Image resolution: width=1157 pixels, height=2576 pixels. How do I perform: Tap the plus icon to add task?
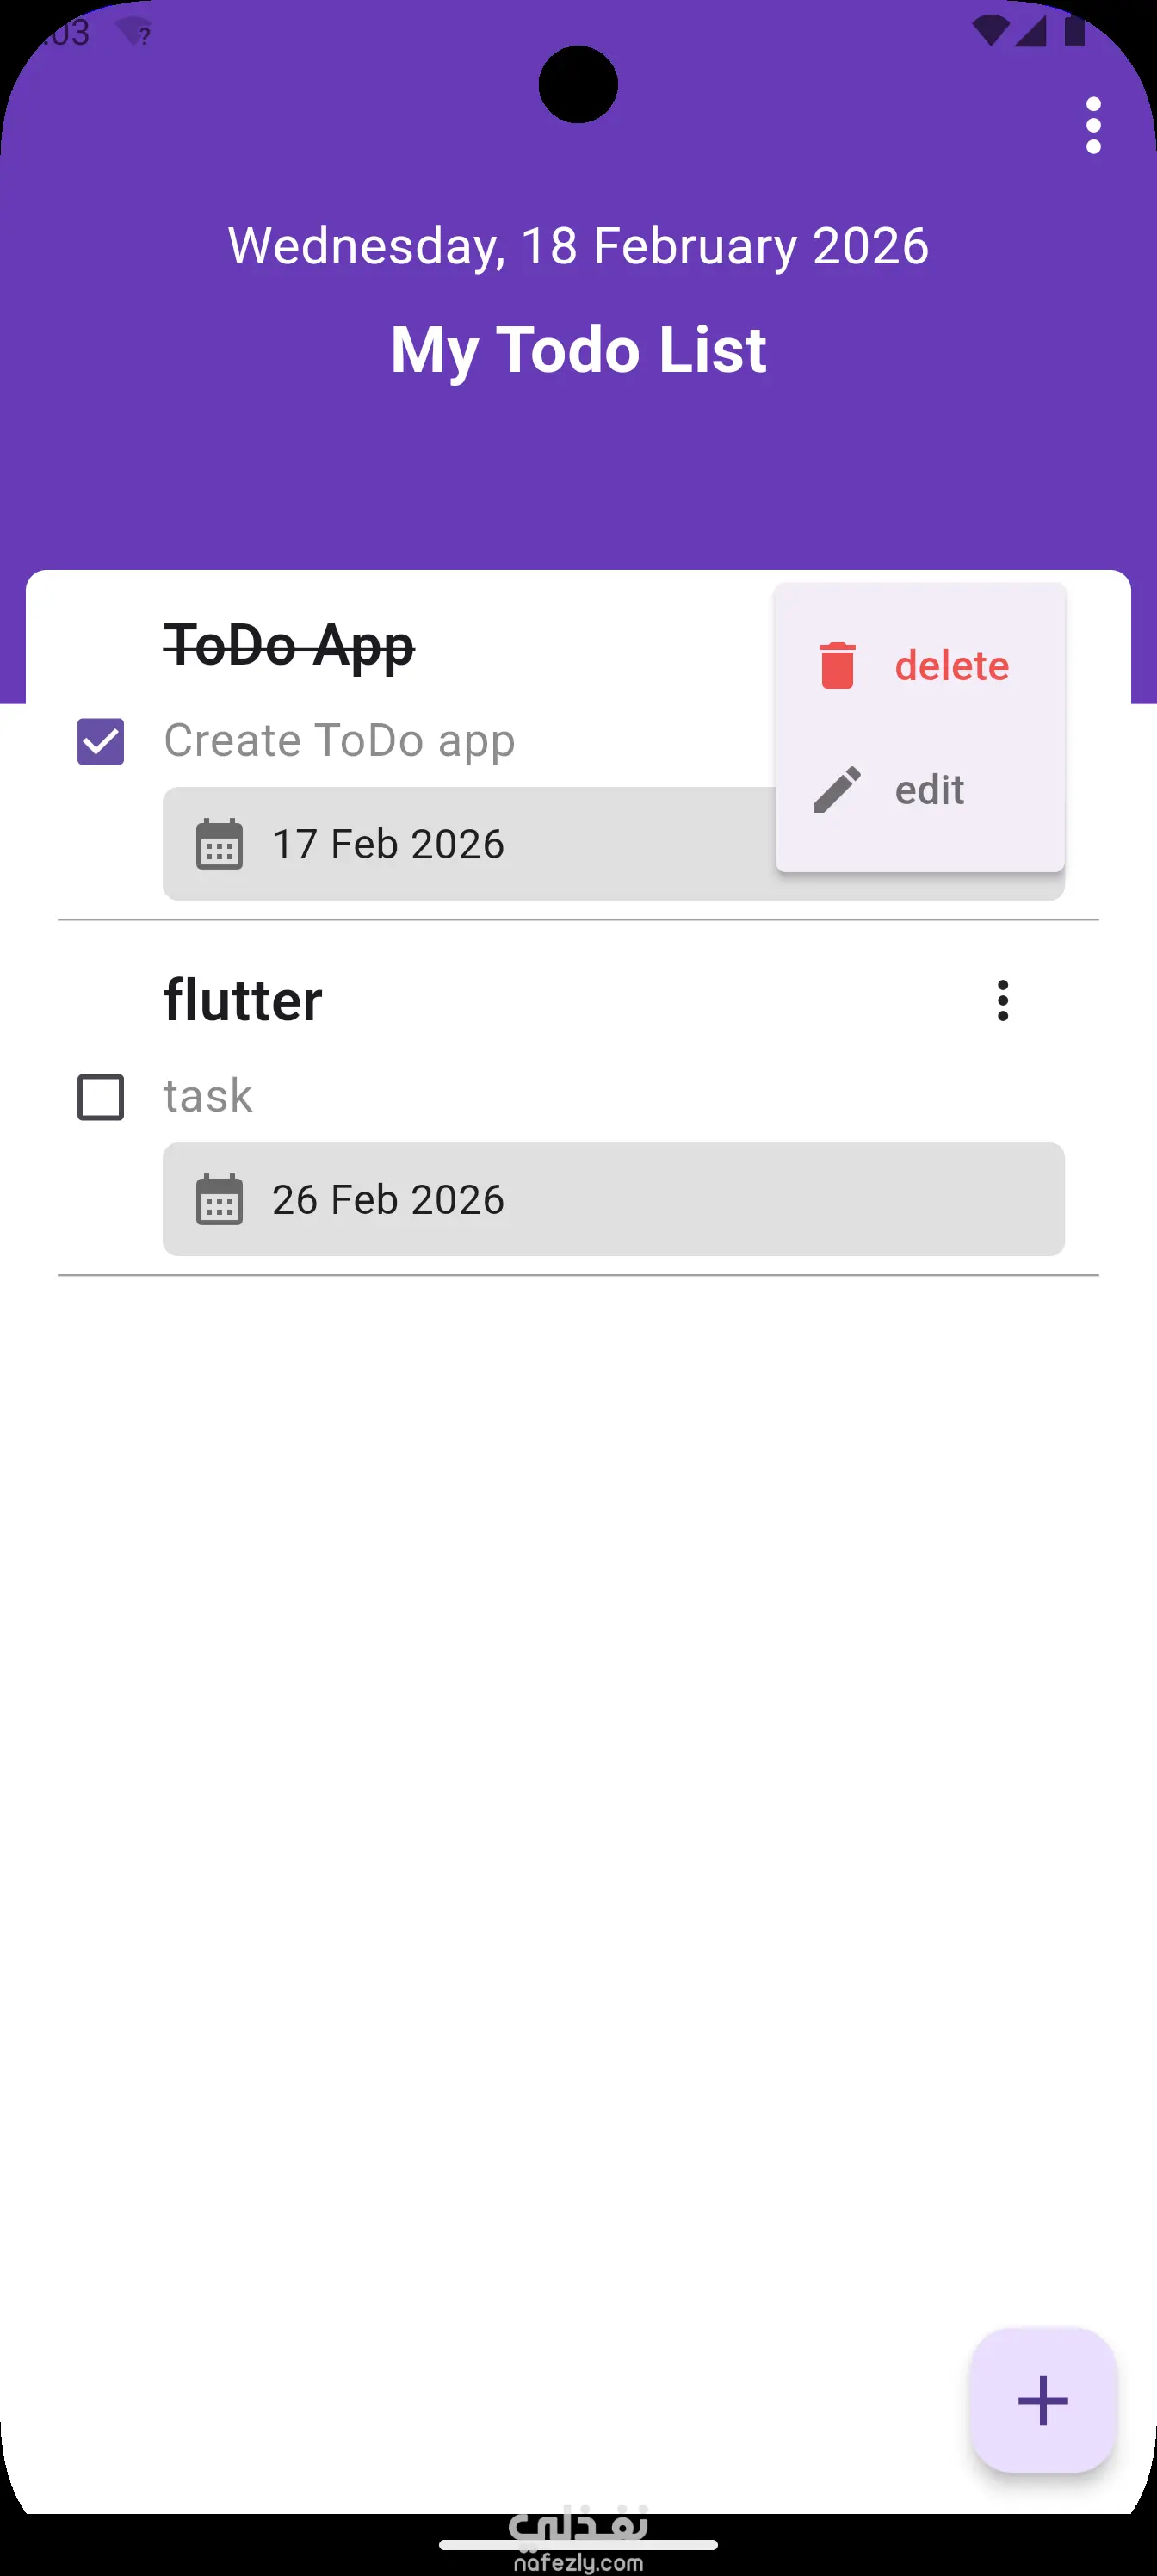pos(1042,2400)
